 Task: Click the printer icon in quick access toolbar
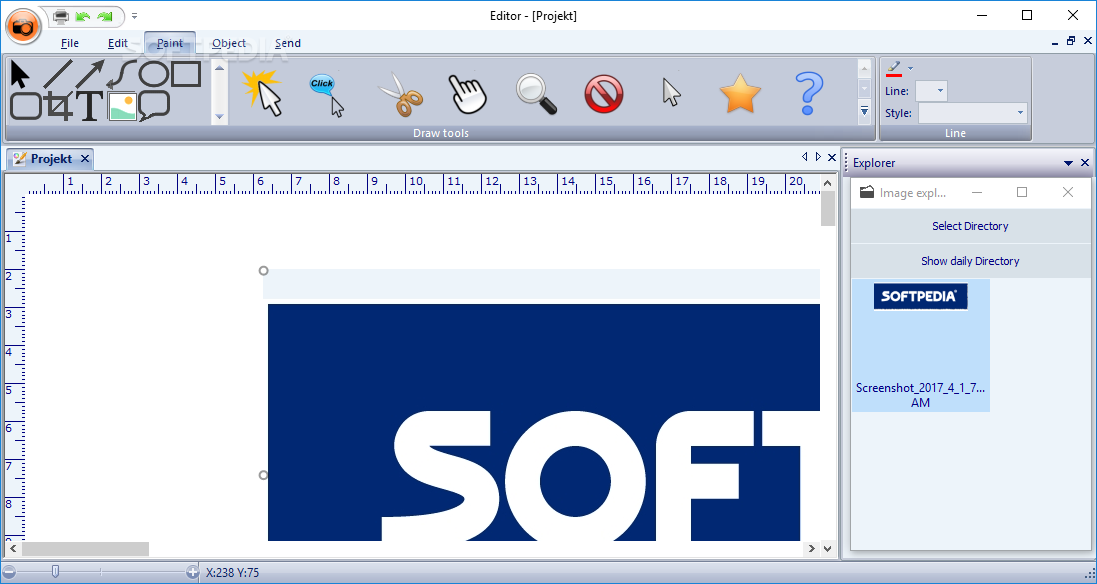(x=62, y=15)
